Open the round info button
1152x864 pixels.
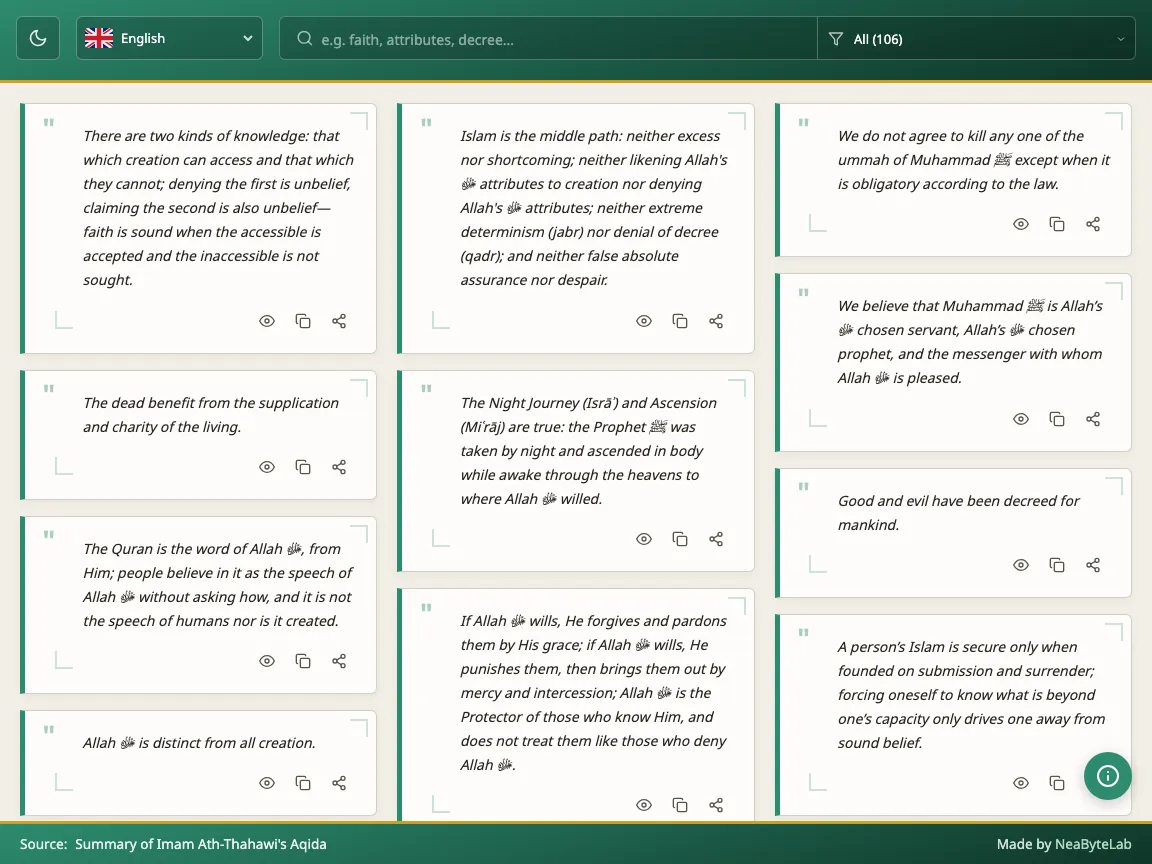click(x=1107, y=776)
